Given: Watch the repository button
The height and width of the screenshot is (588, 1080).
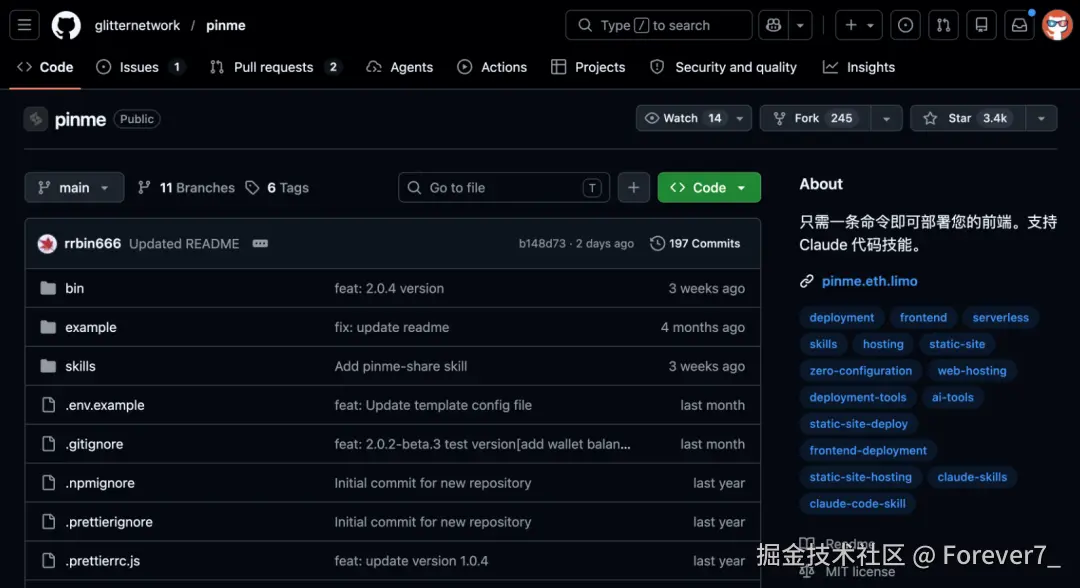Looking at the screenshot, I should pos(683,118).
